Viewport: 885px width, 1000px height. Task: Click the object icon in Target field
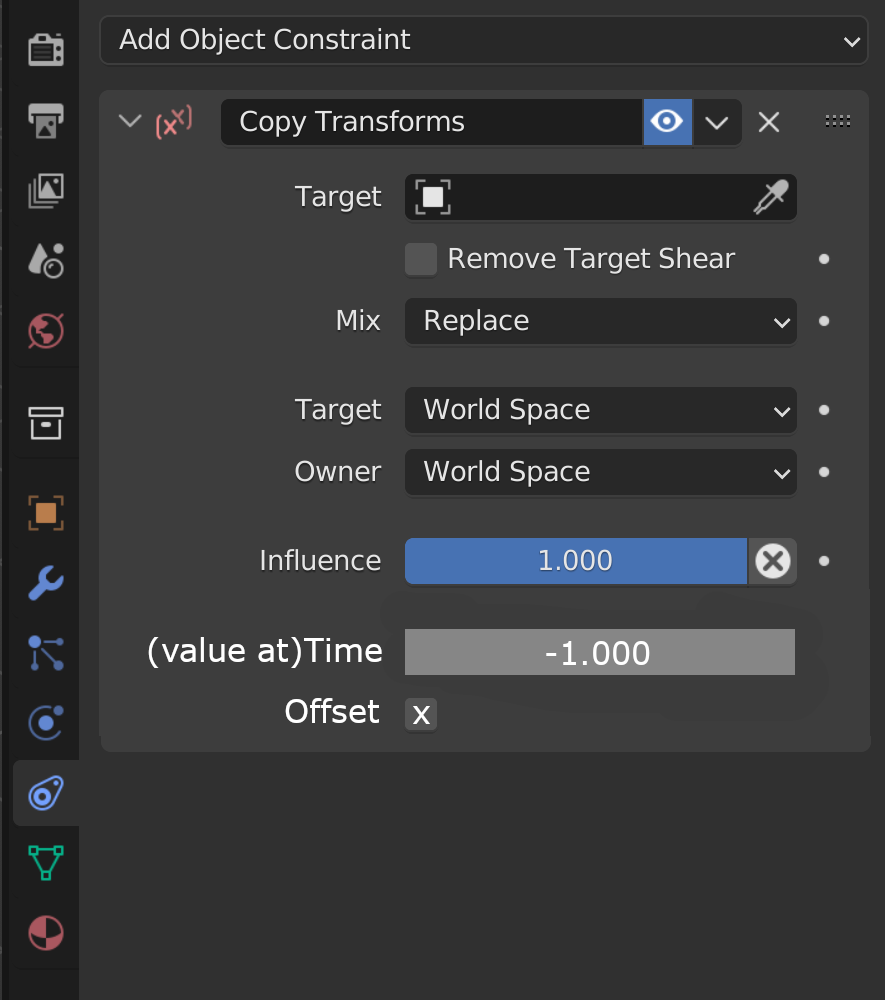[433, 197]
